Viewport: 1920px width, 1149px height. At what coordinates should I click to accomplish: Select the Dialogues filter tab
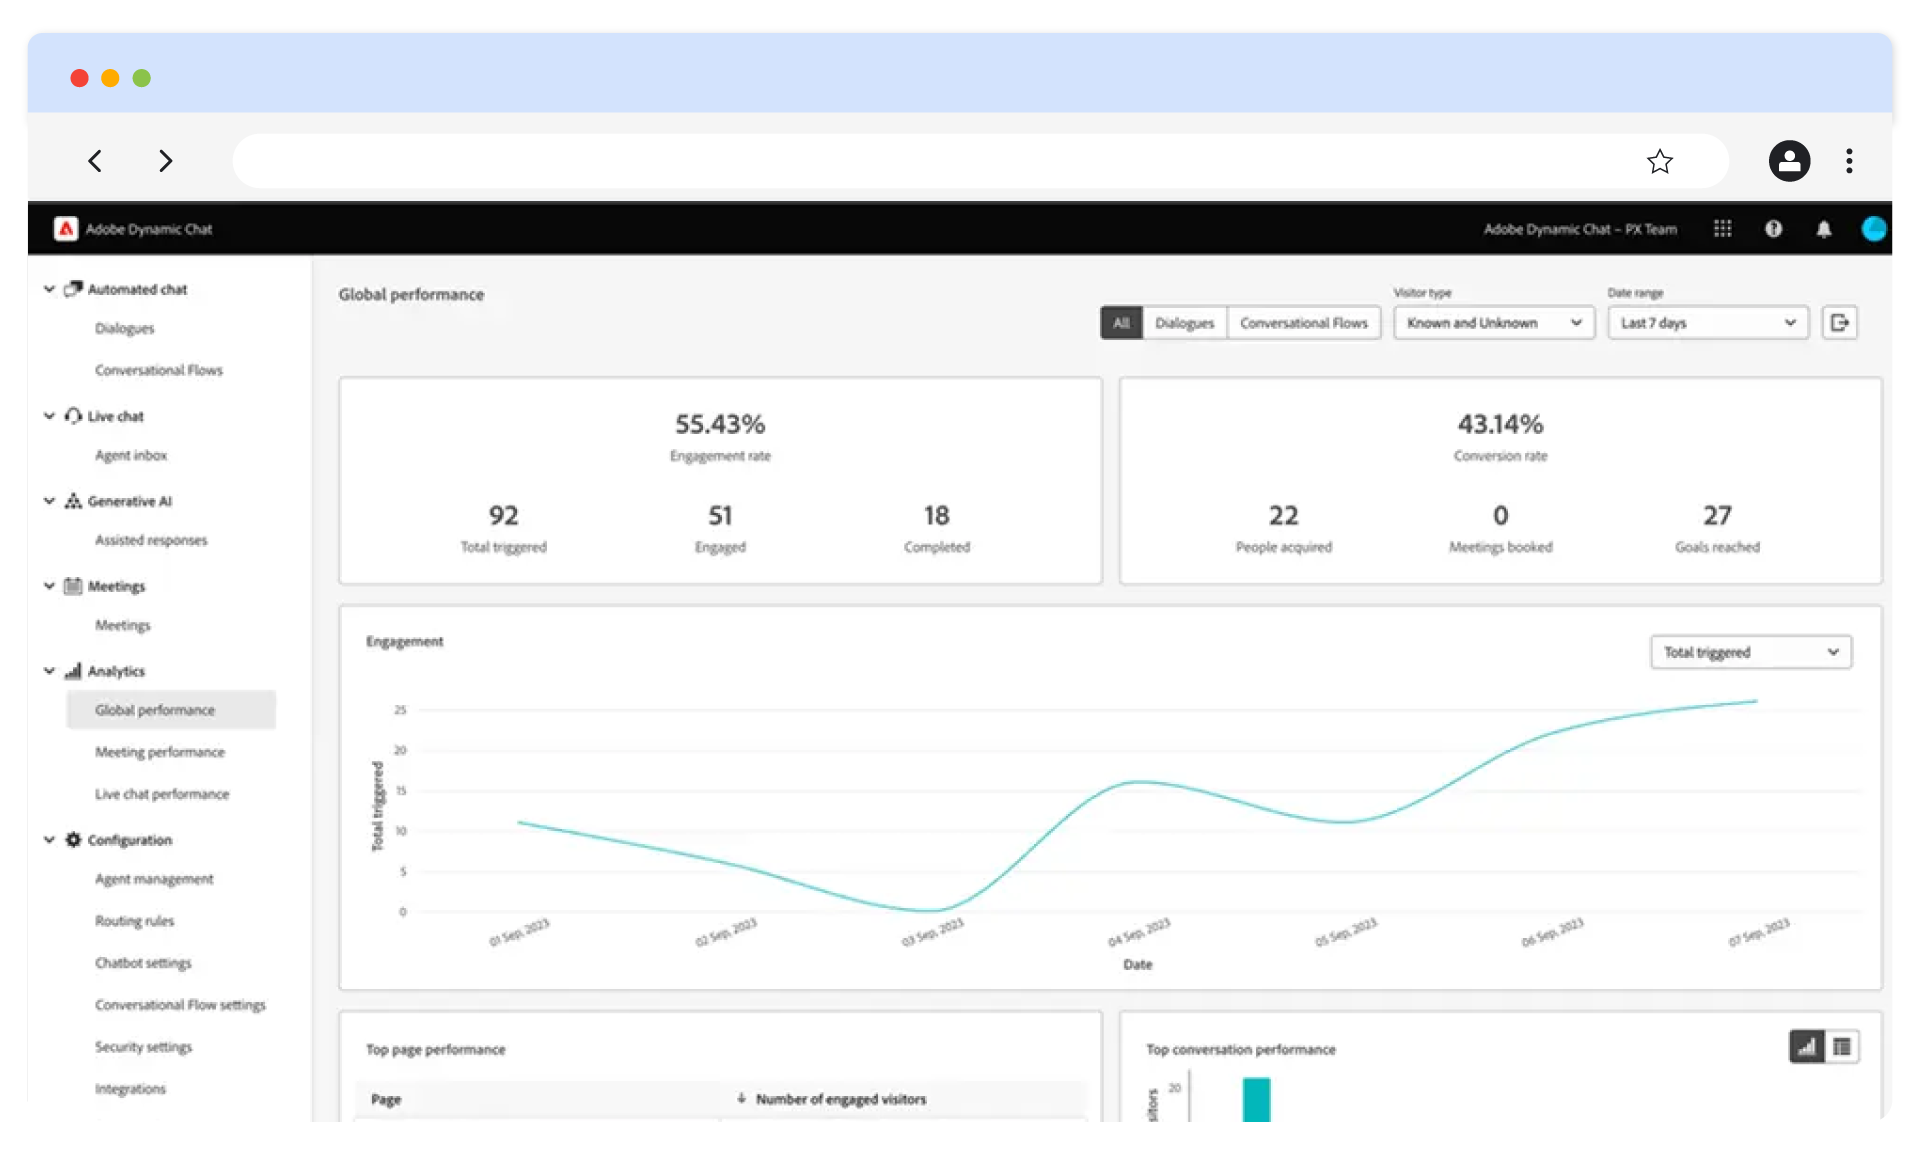pyautogui.click(x=1184, y=323)
